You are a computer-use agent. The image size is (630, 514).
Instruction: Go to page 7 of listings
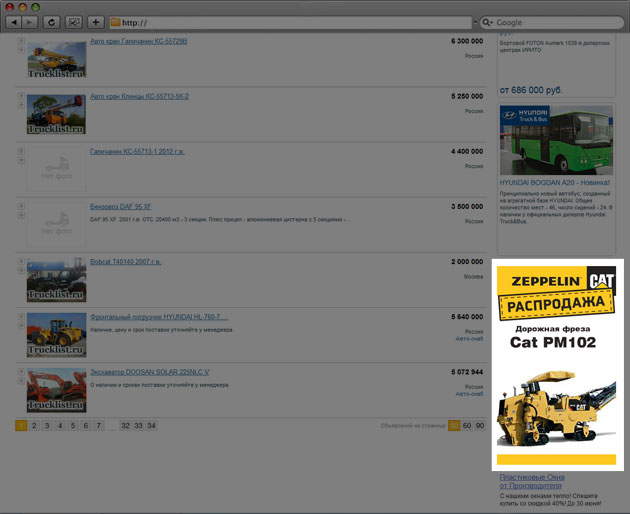click(98, 426)
